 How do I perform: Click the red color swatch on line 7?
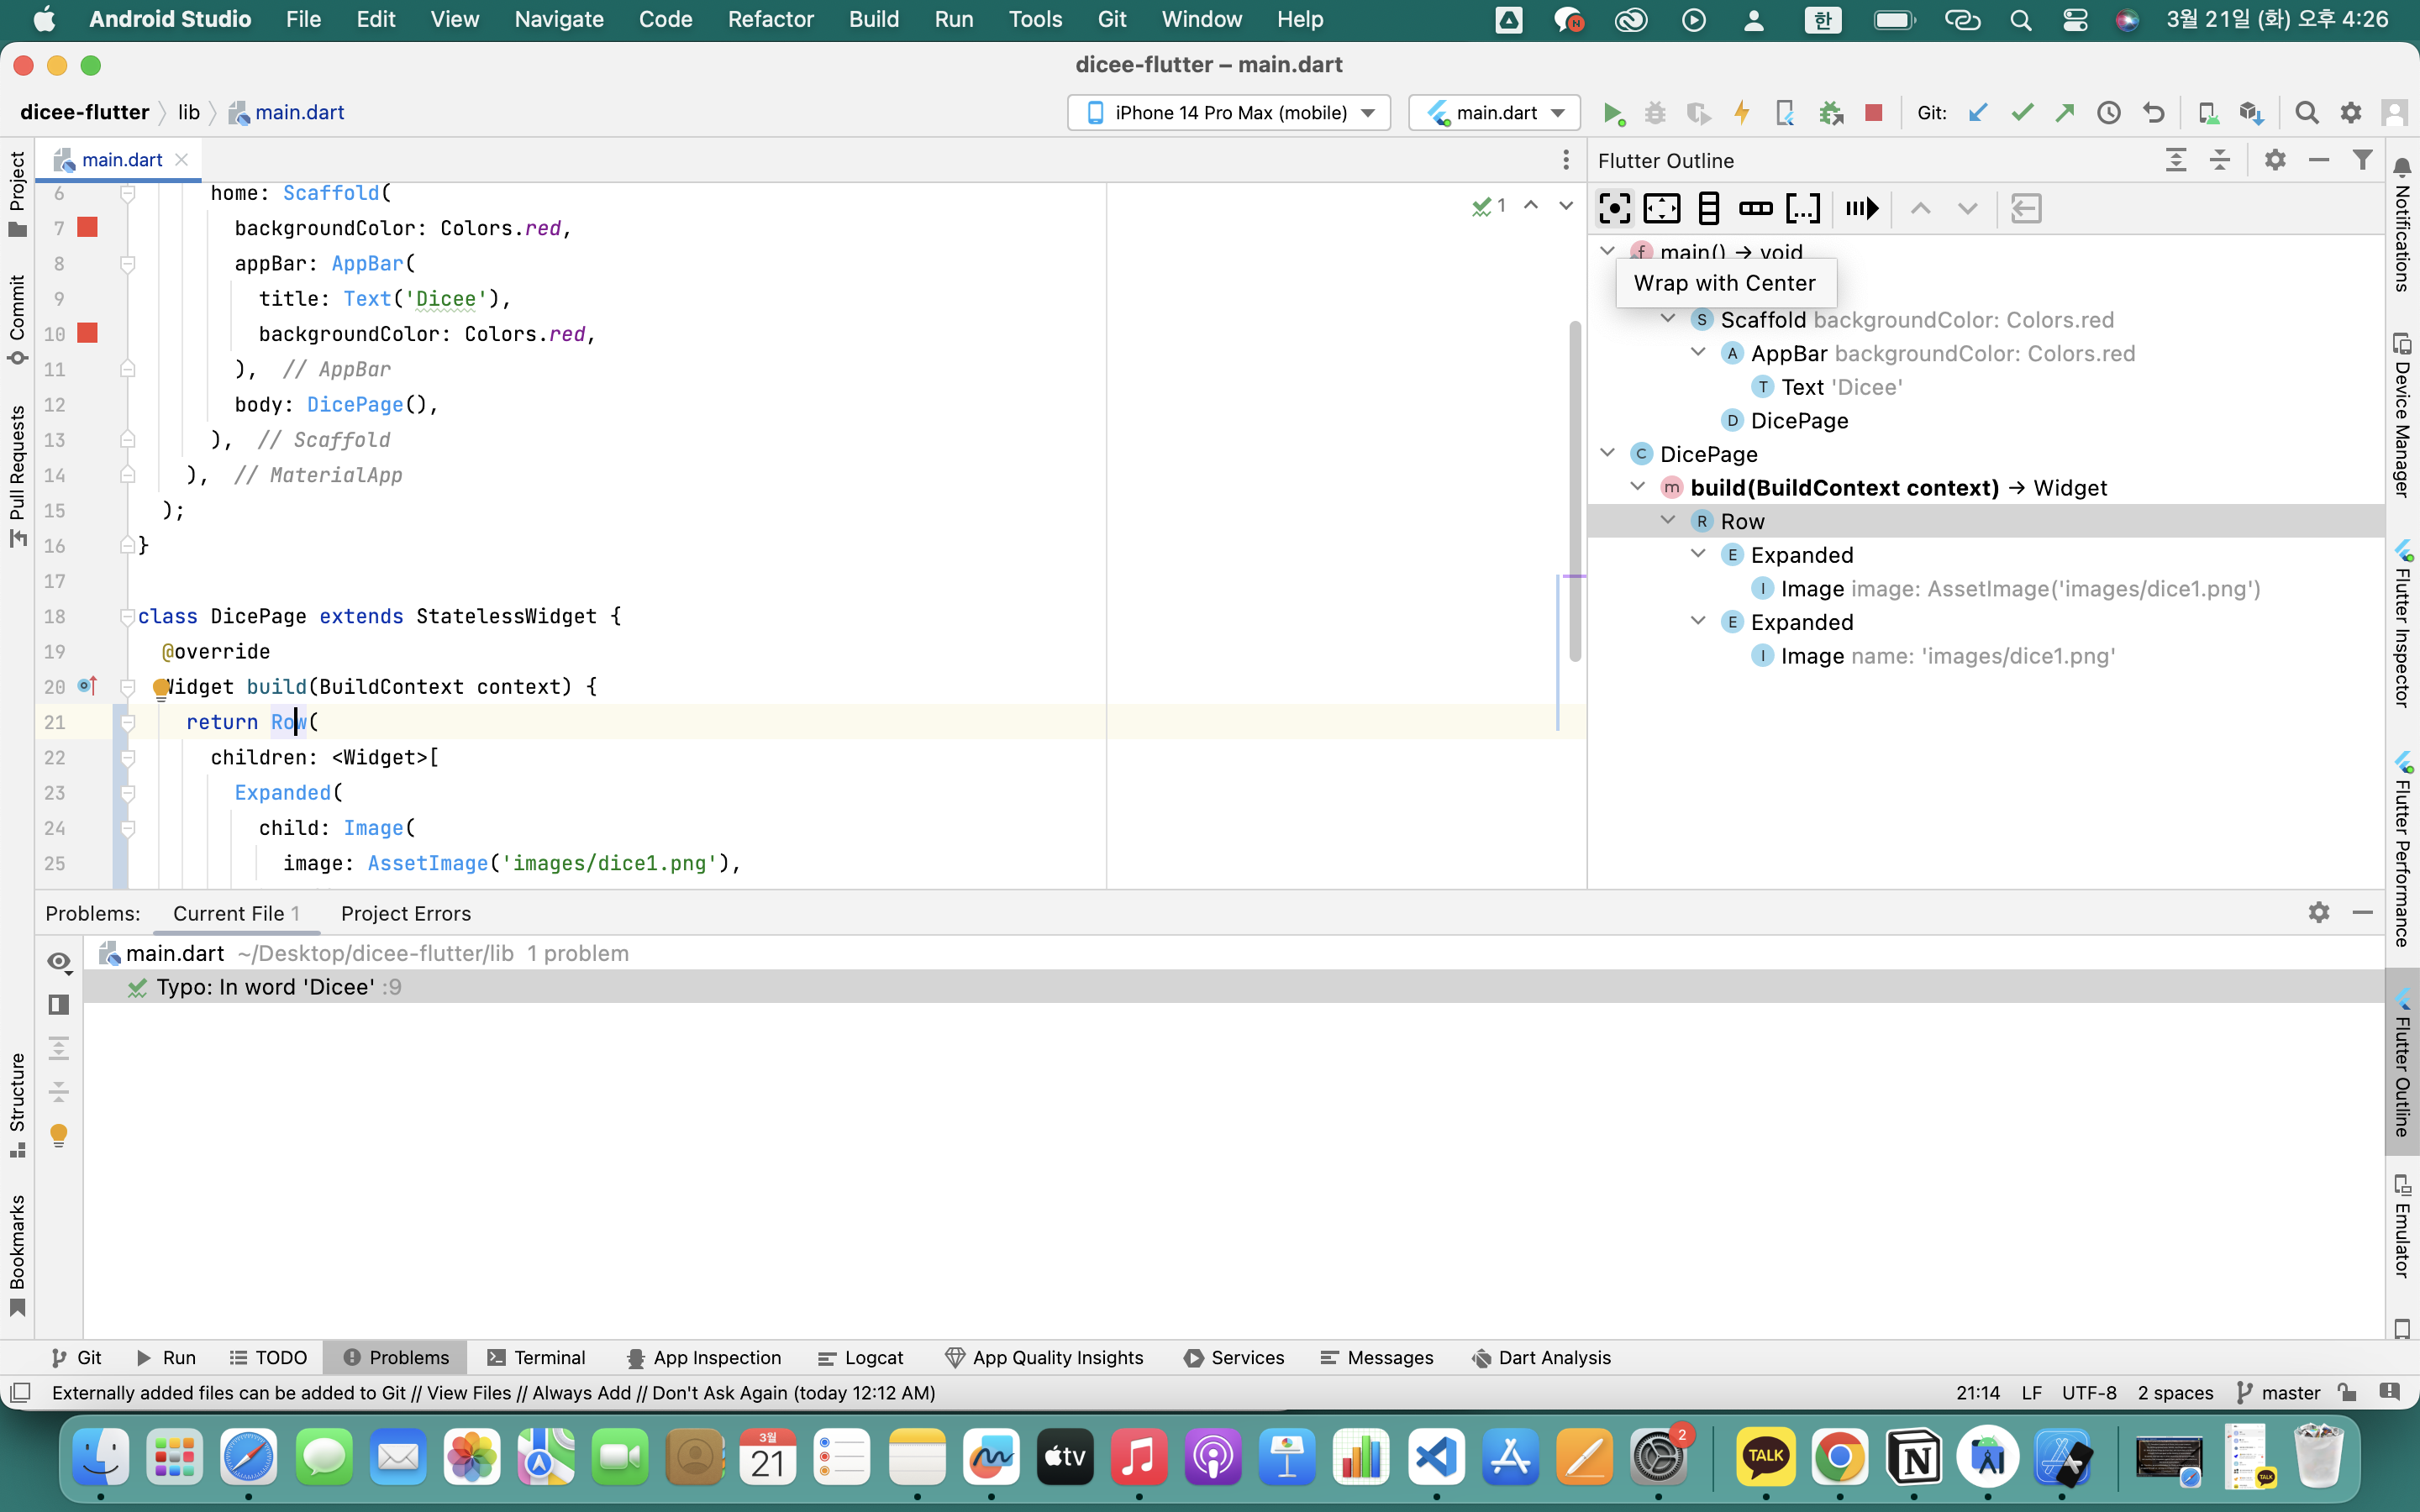click(x=88, y=228)
